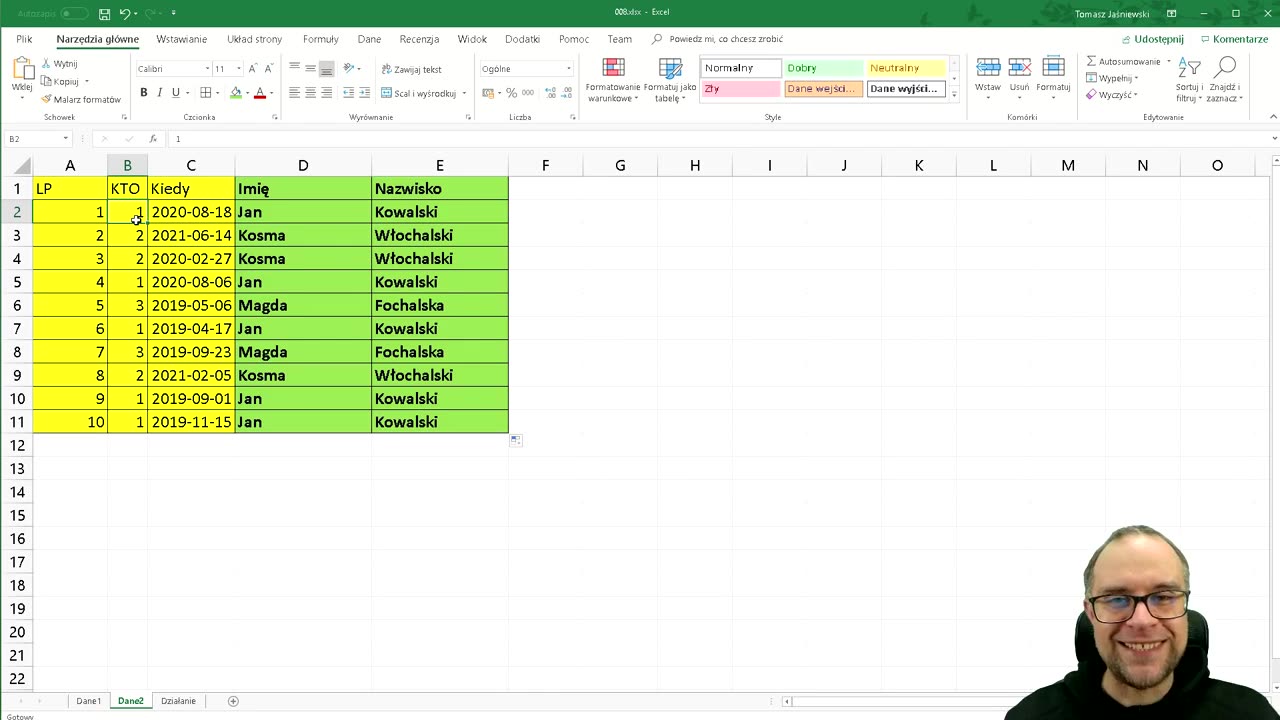Click the Udostępnij share button
The image size is (1280, 720).
[x=1152, y=39]
